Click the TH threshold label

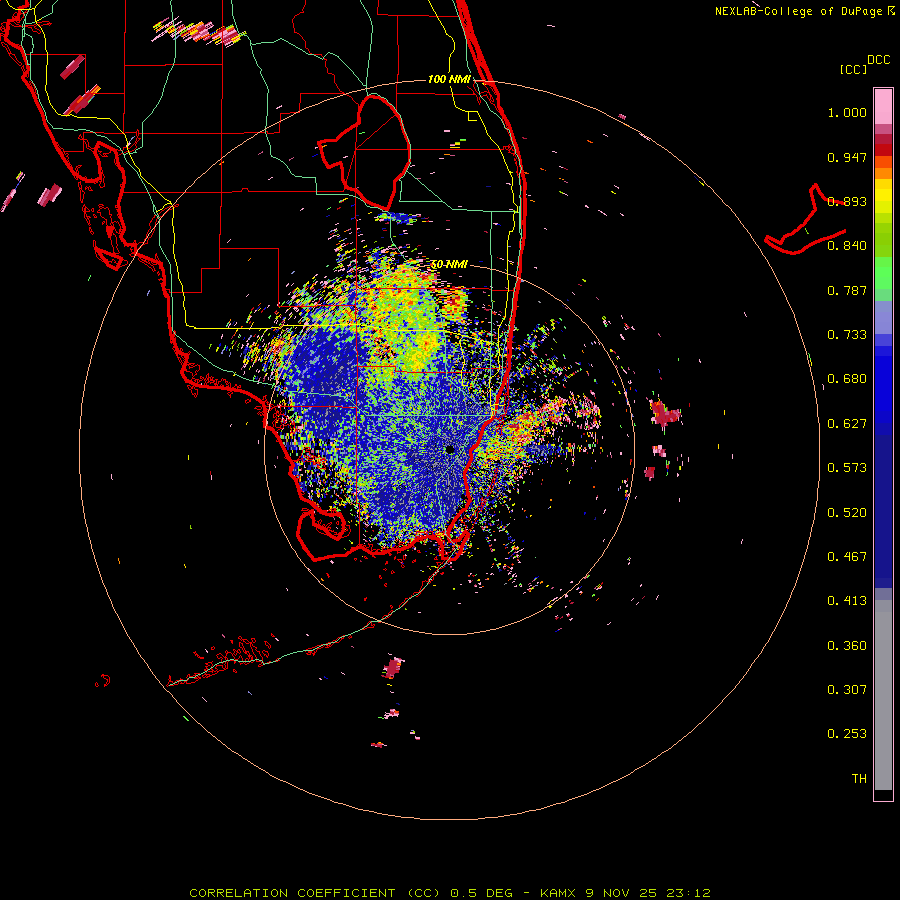point(859,779)
